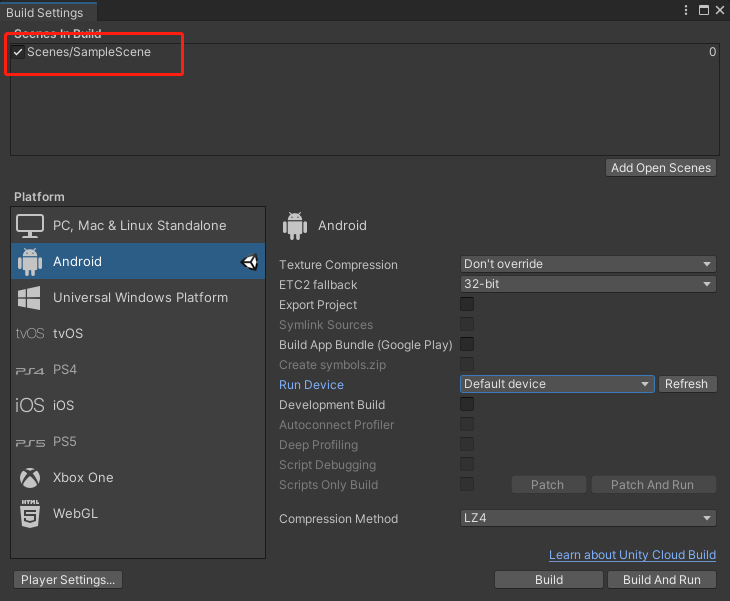The width and height of the screenshot is (730, 601).
Task: Select Universal Windows Platform
Action: tap(138, 297)
